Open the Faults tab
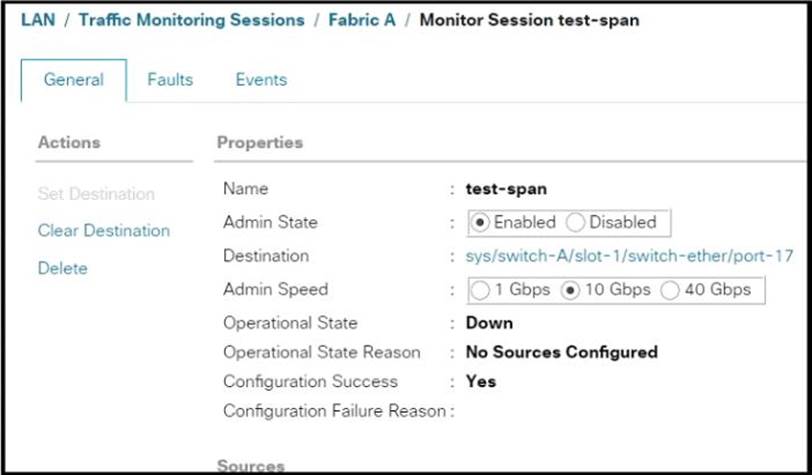 [170, 80]
